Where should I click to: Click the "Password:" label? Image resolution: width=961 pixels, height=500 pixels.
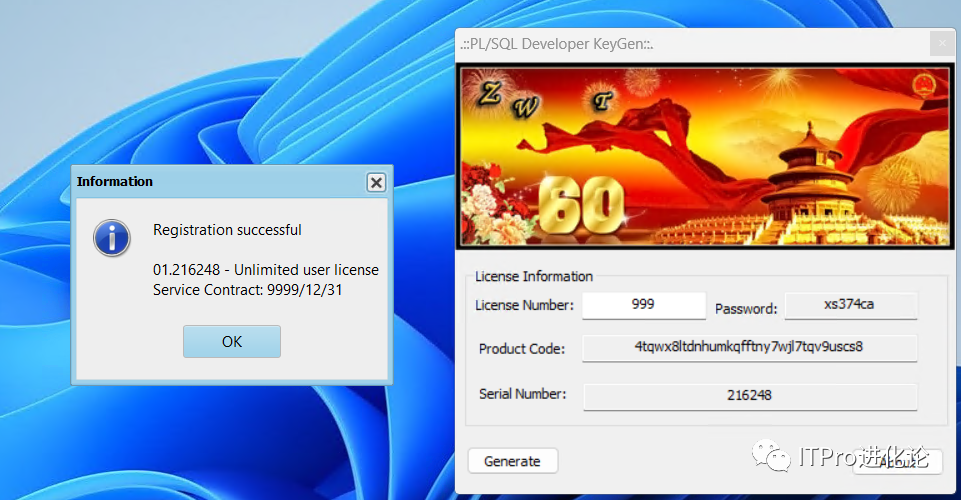[746, 309]
